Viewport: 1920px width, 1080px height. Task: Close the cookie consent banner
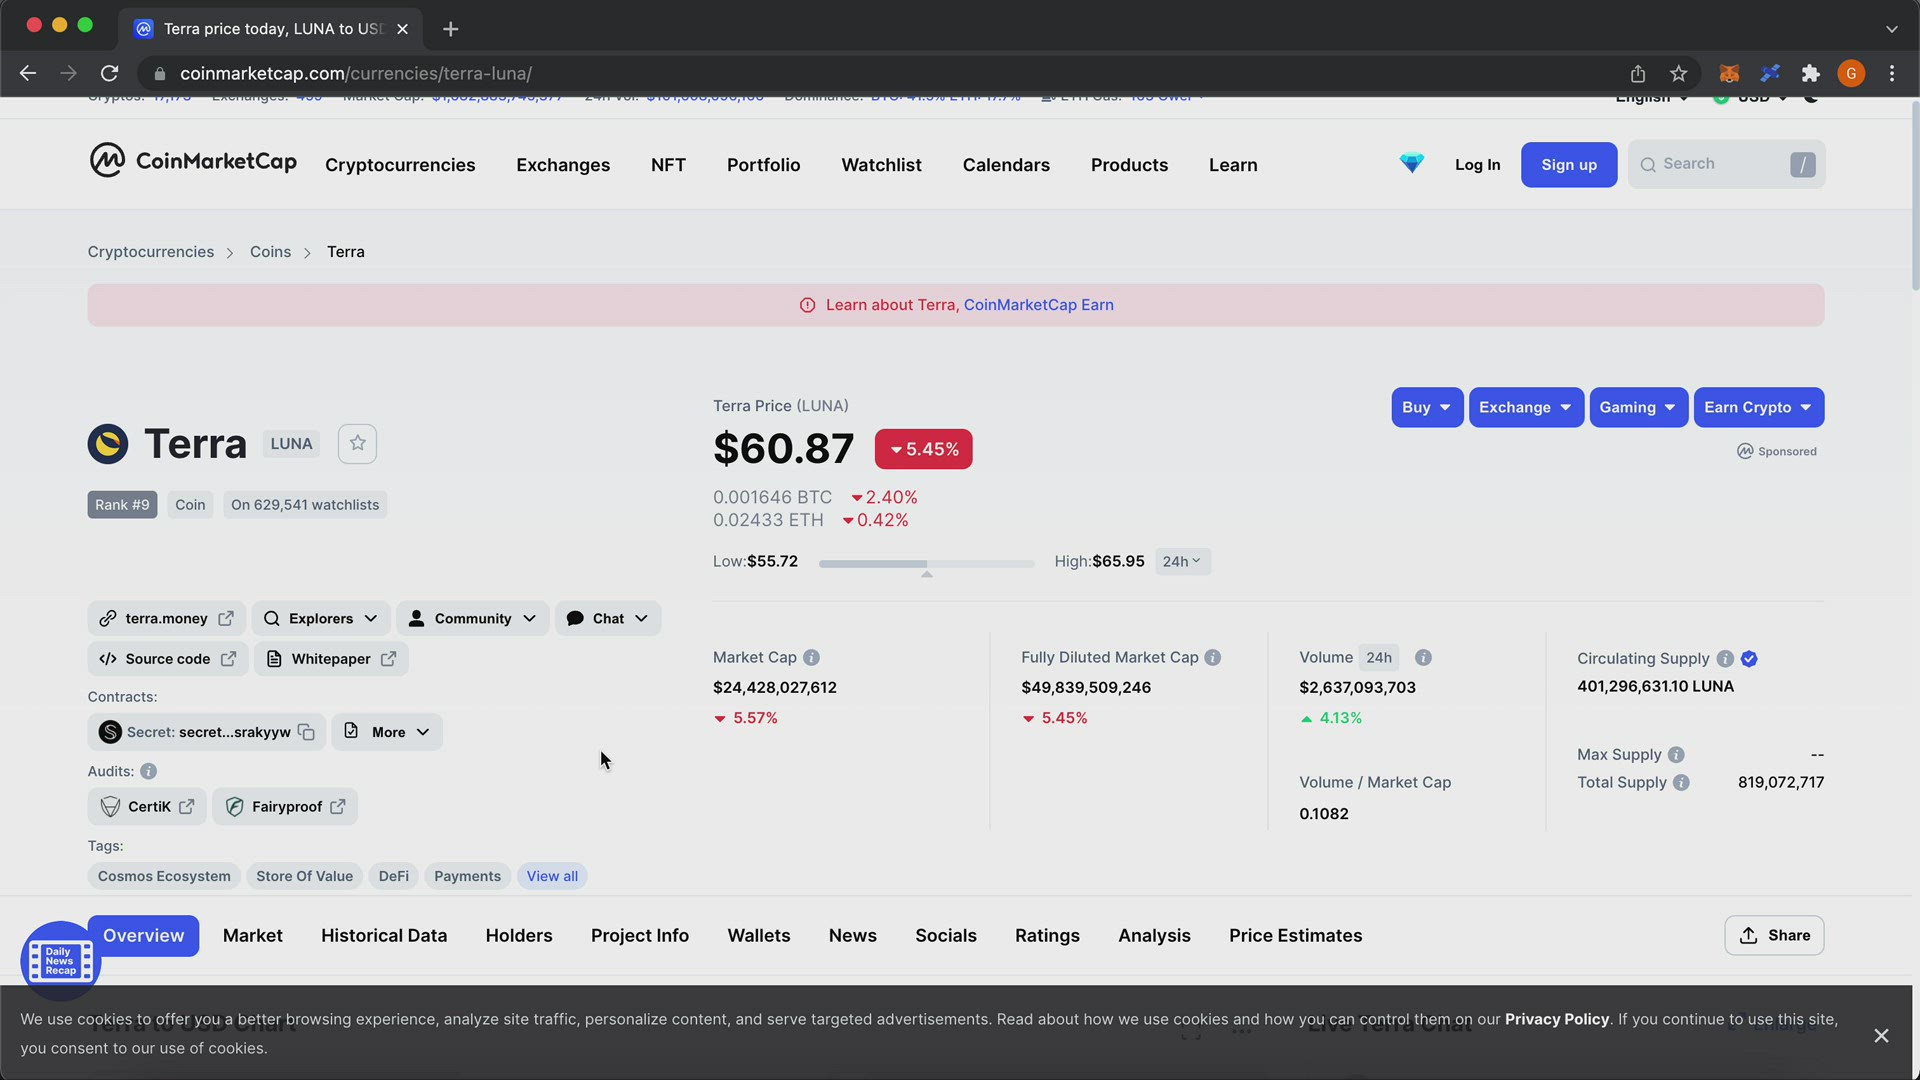(1881, 1036)
